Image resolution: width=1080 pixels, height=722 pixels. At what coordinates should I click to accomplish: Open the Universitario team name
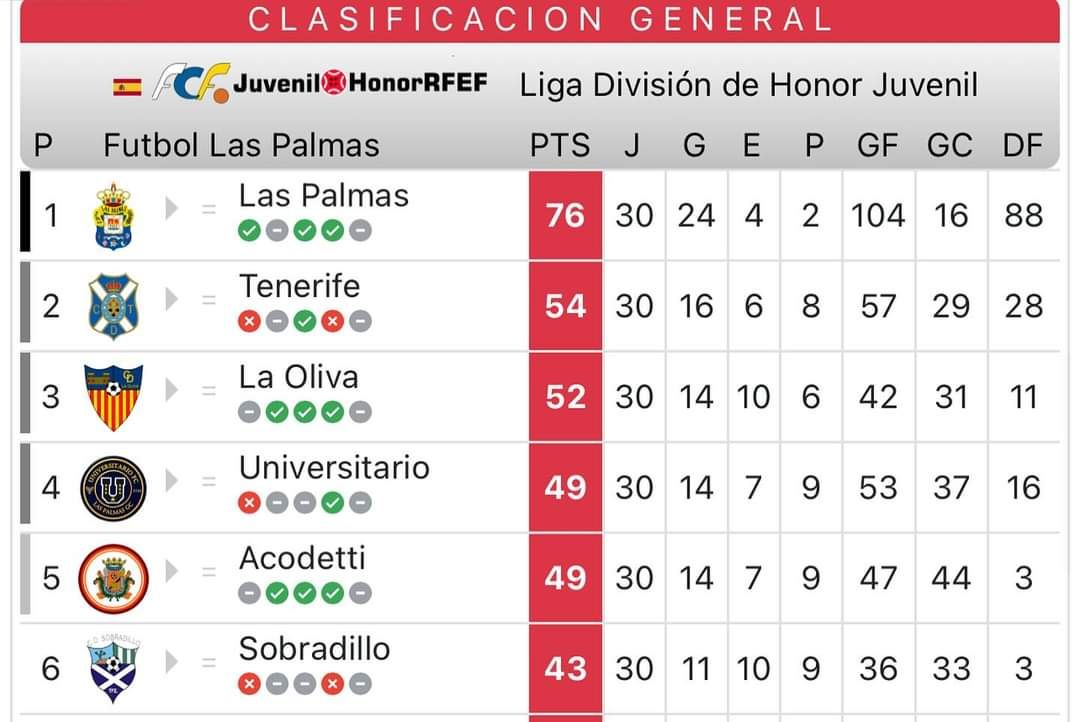(x=334, y=468)
